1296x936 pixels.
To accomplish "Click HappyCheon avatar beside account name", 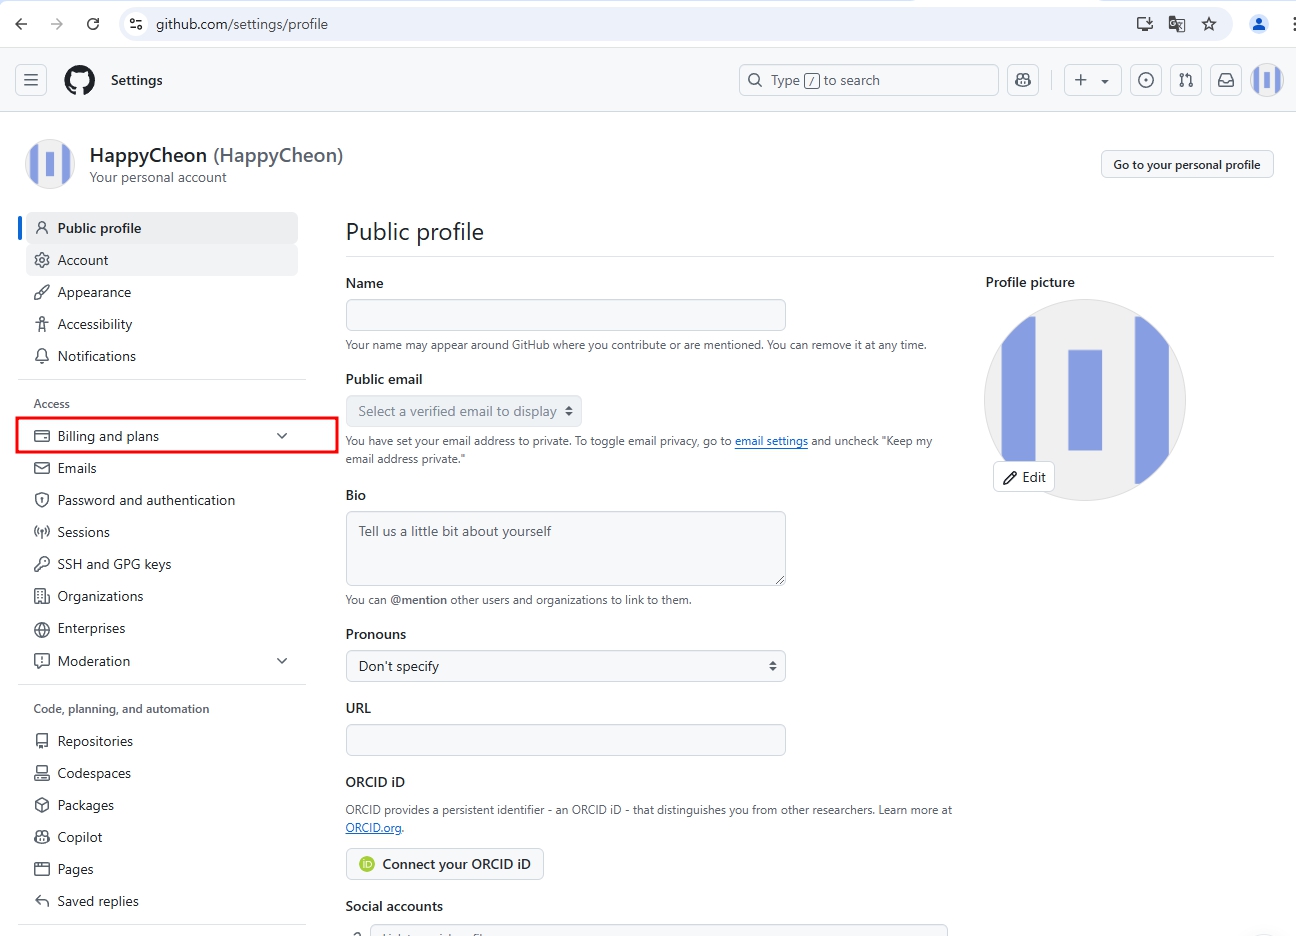I will 50,164.
